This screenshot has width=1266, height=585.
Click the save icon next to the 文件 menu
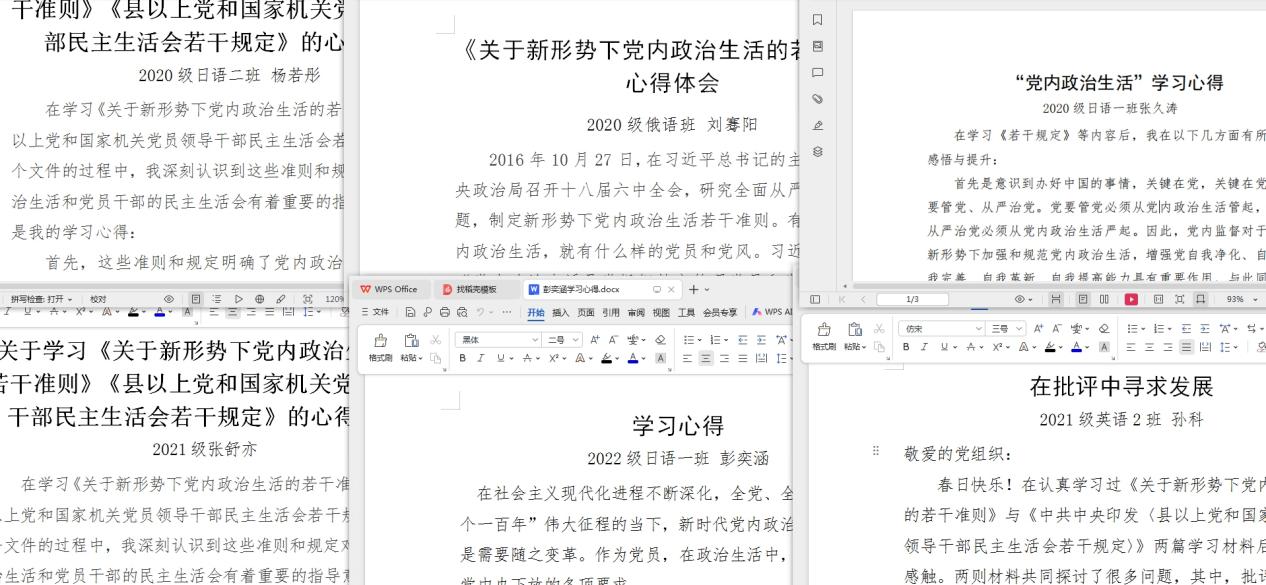(x=411, y=313)
